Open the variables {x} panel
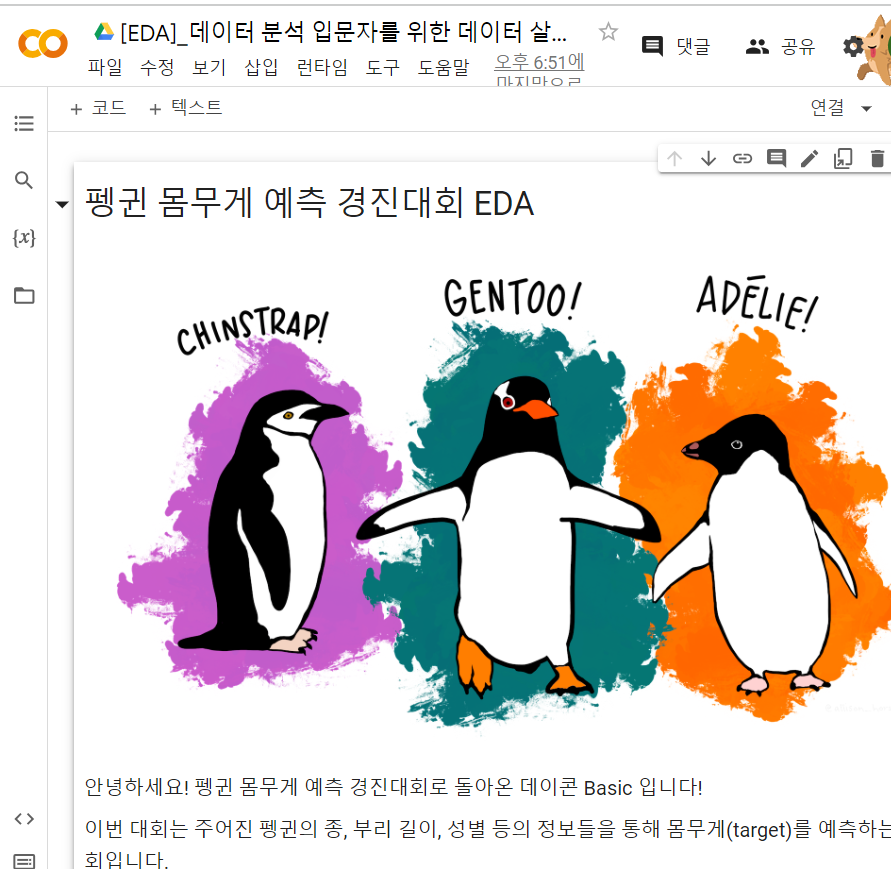This screenshot has width=891, height=869. 24,238
